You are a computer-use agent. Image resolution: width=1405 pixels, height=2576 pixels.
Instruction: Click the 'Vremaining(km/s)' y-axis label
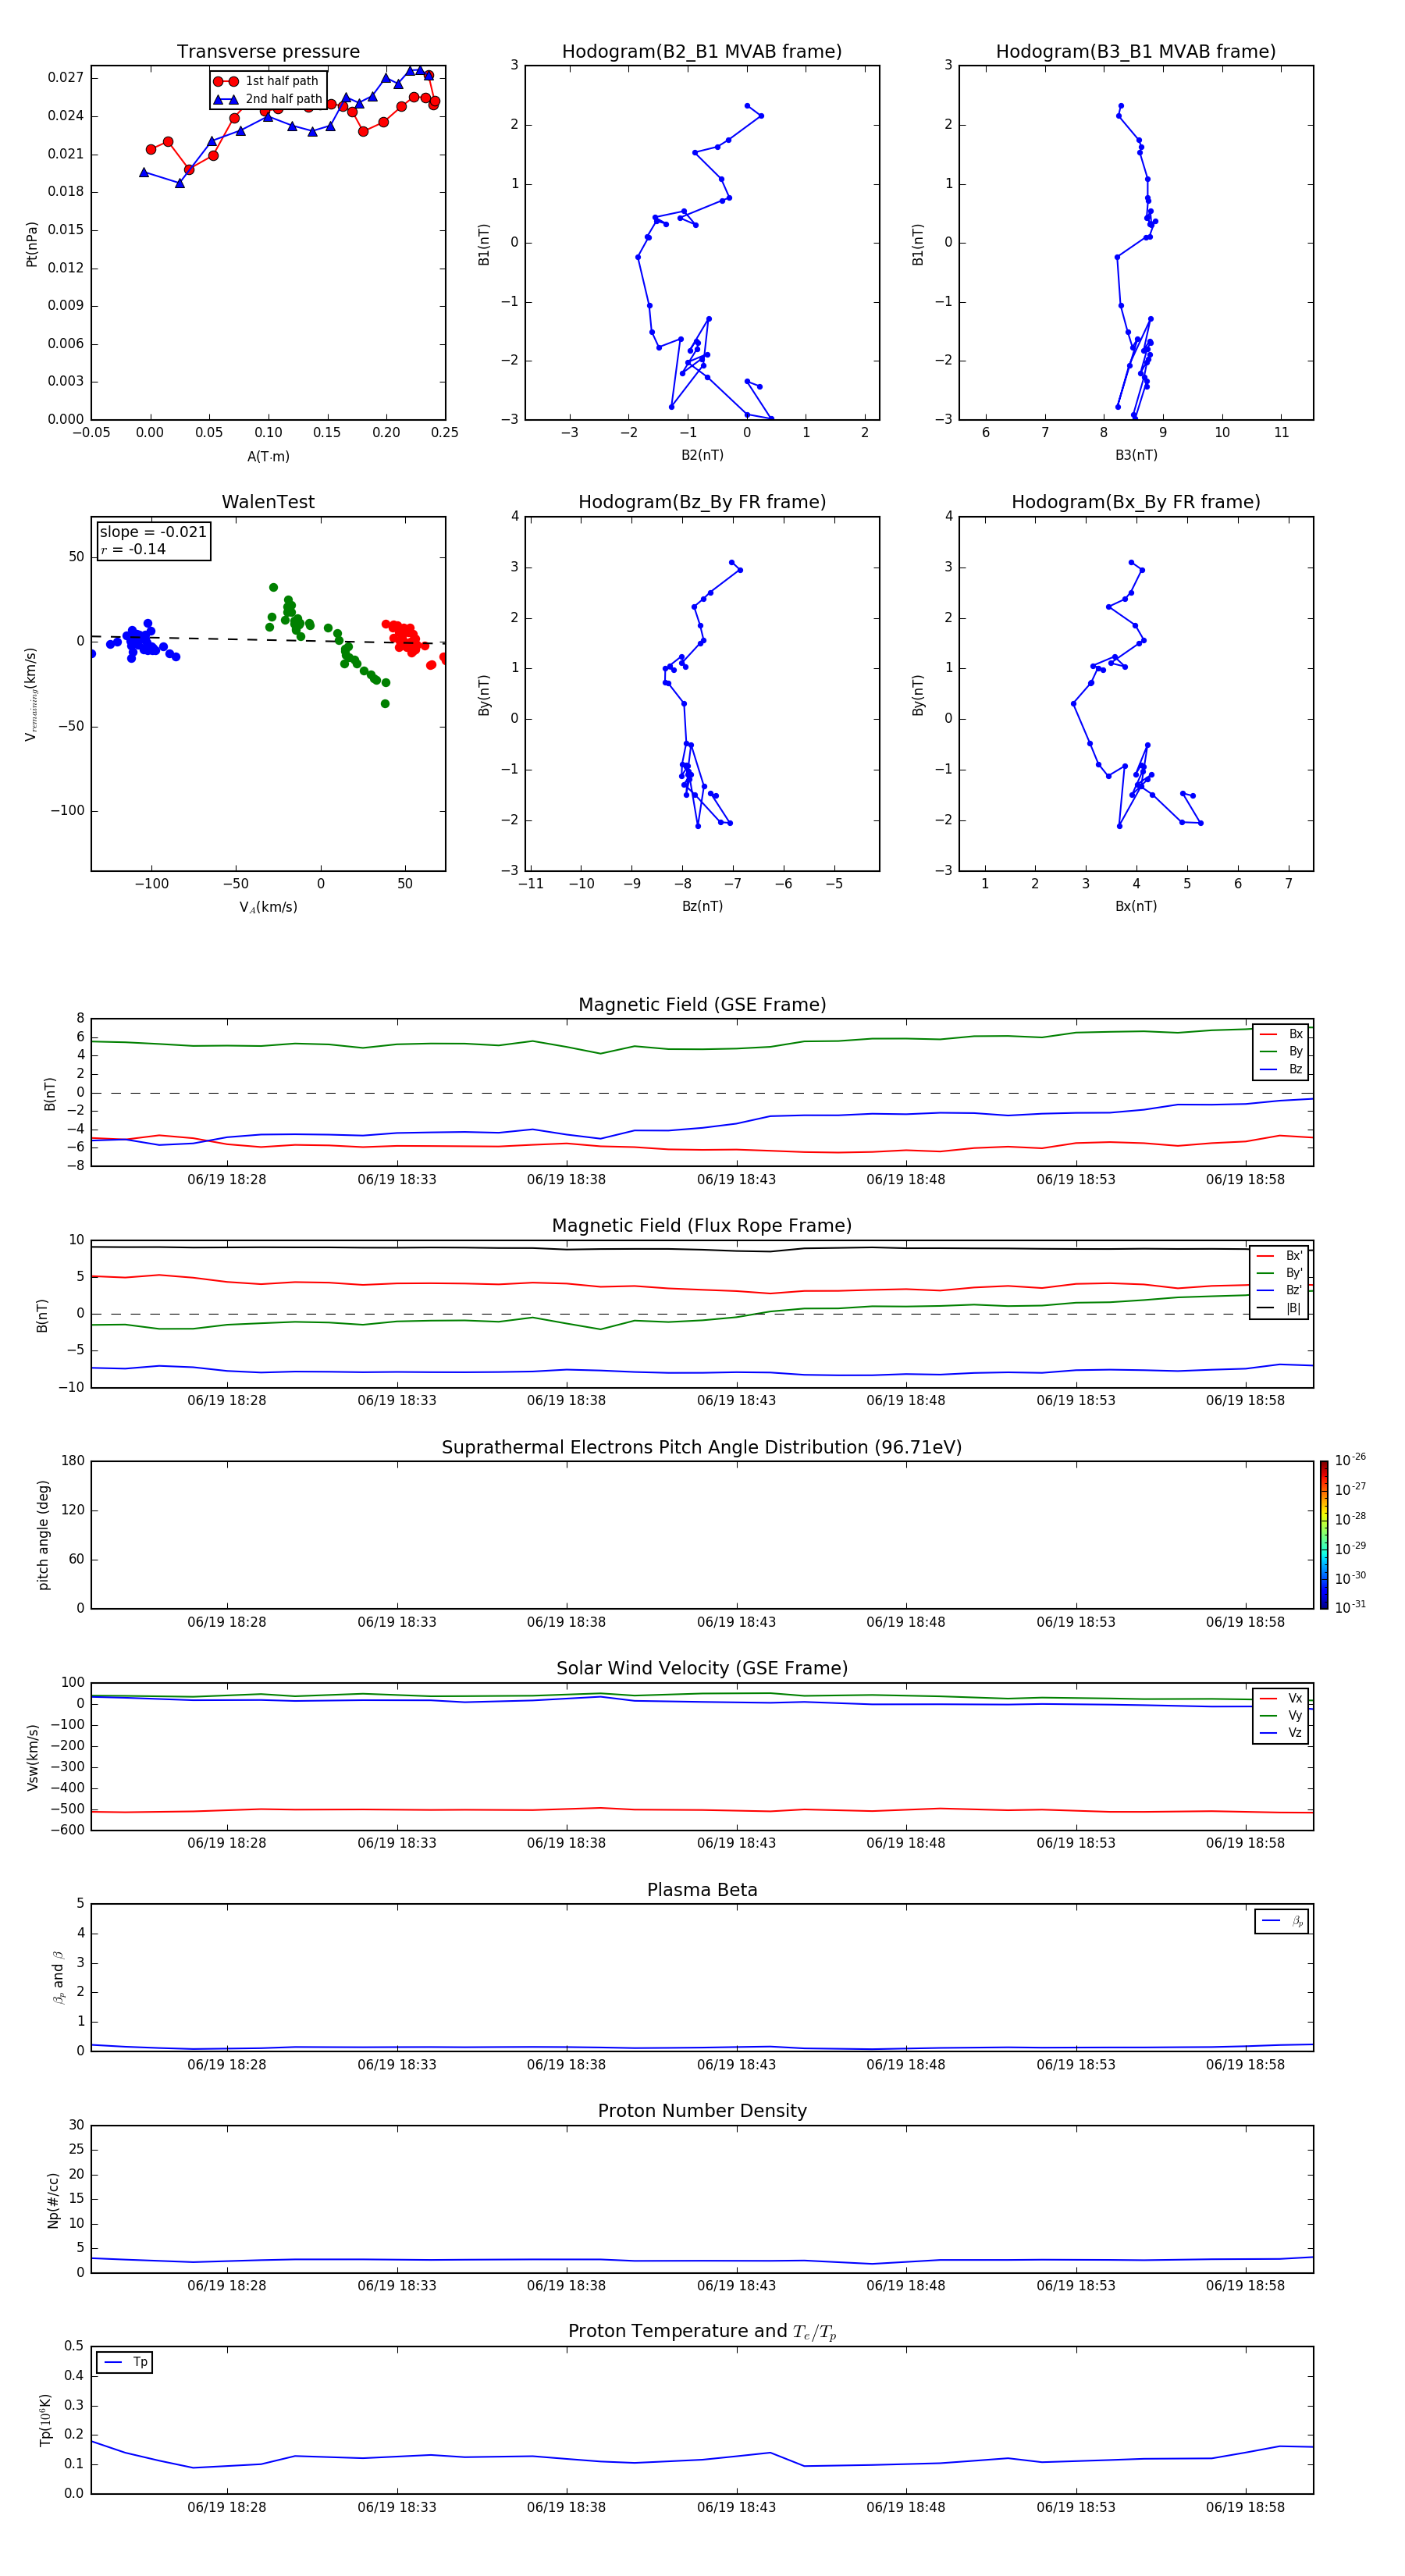pyautogui.click(x=31, y=694)
